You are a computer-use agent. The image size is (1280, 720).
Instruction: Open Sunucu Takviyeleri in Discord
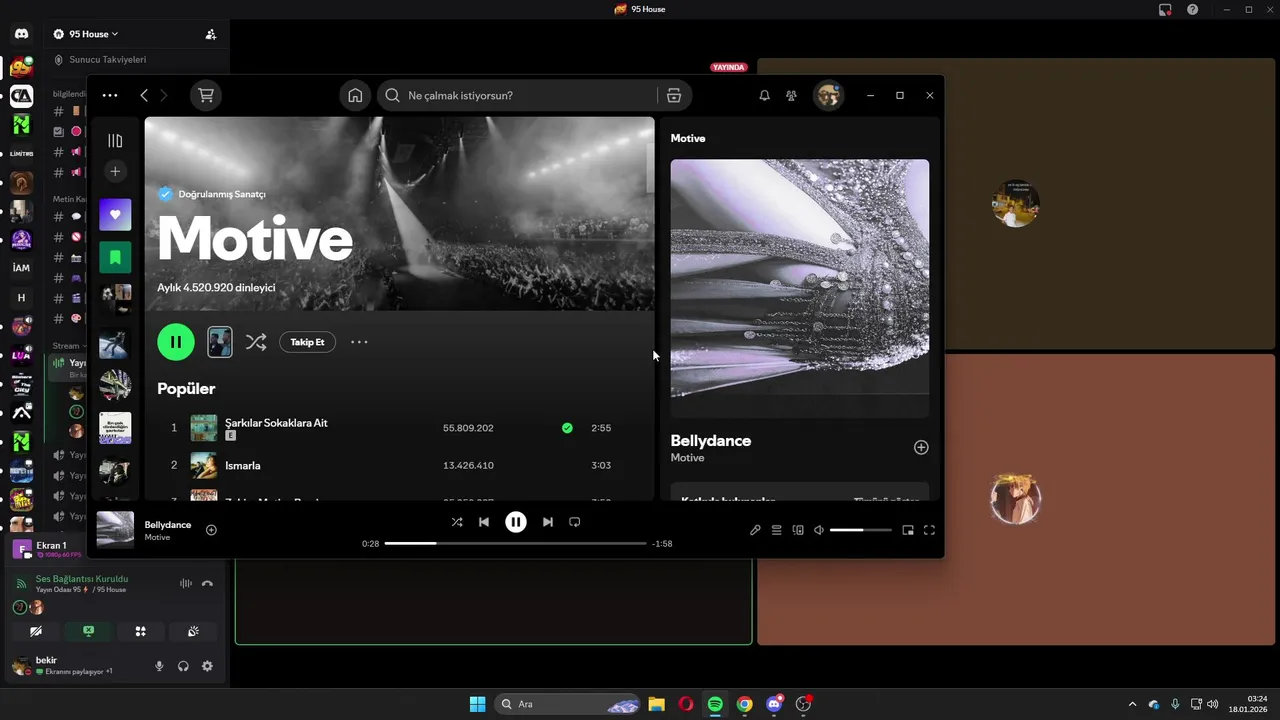click(107, 60)
